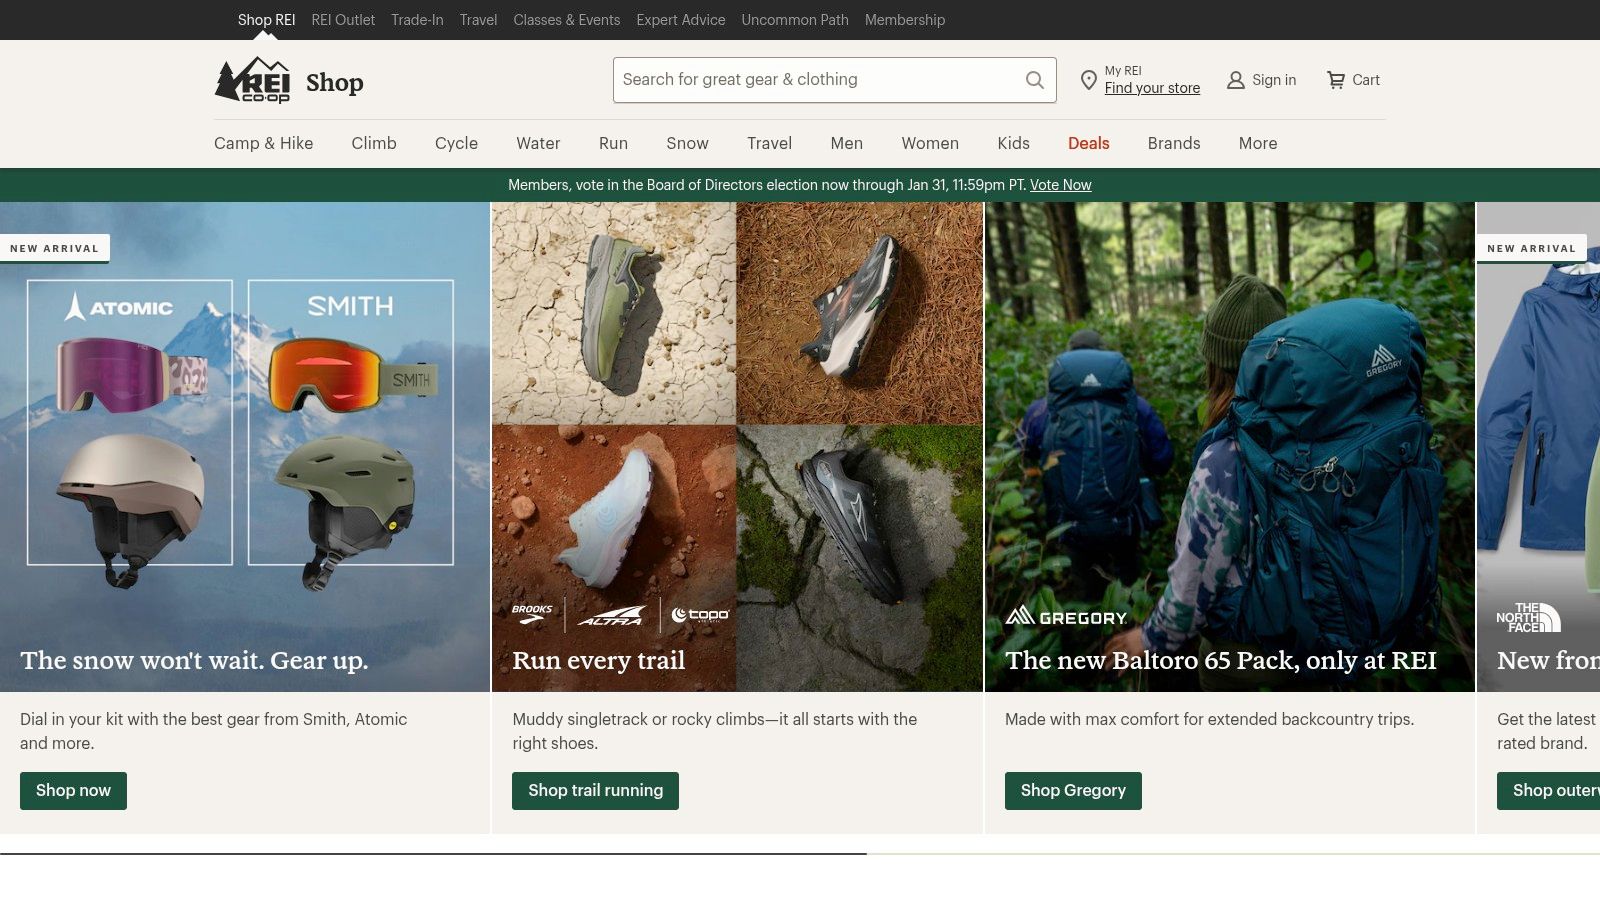The width and height of the screenshot is (1600, 900).
Task: Open the Membership tab in top bar
Action: click(904, 20)
